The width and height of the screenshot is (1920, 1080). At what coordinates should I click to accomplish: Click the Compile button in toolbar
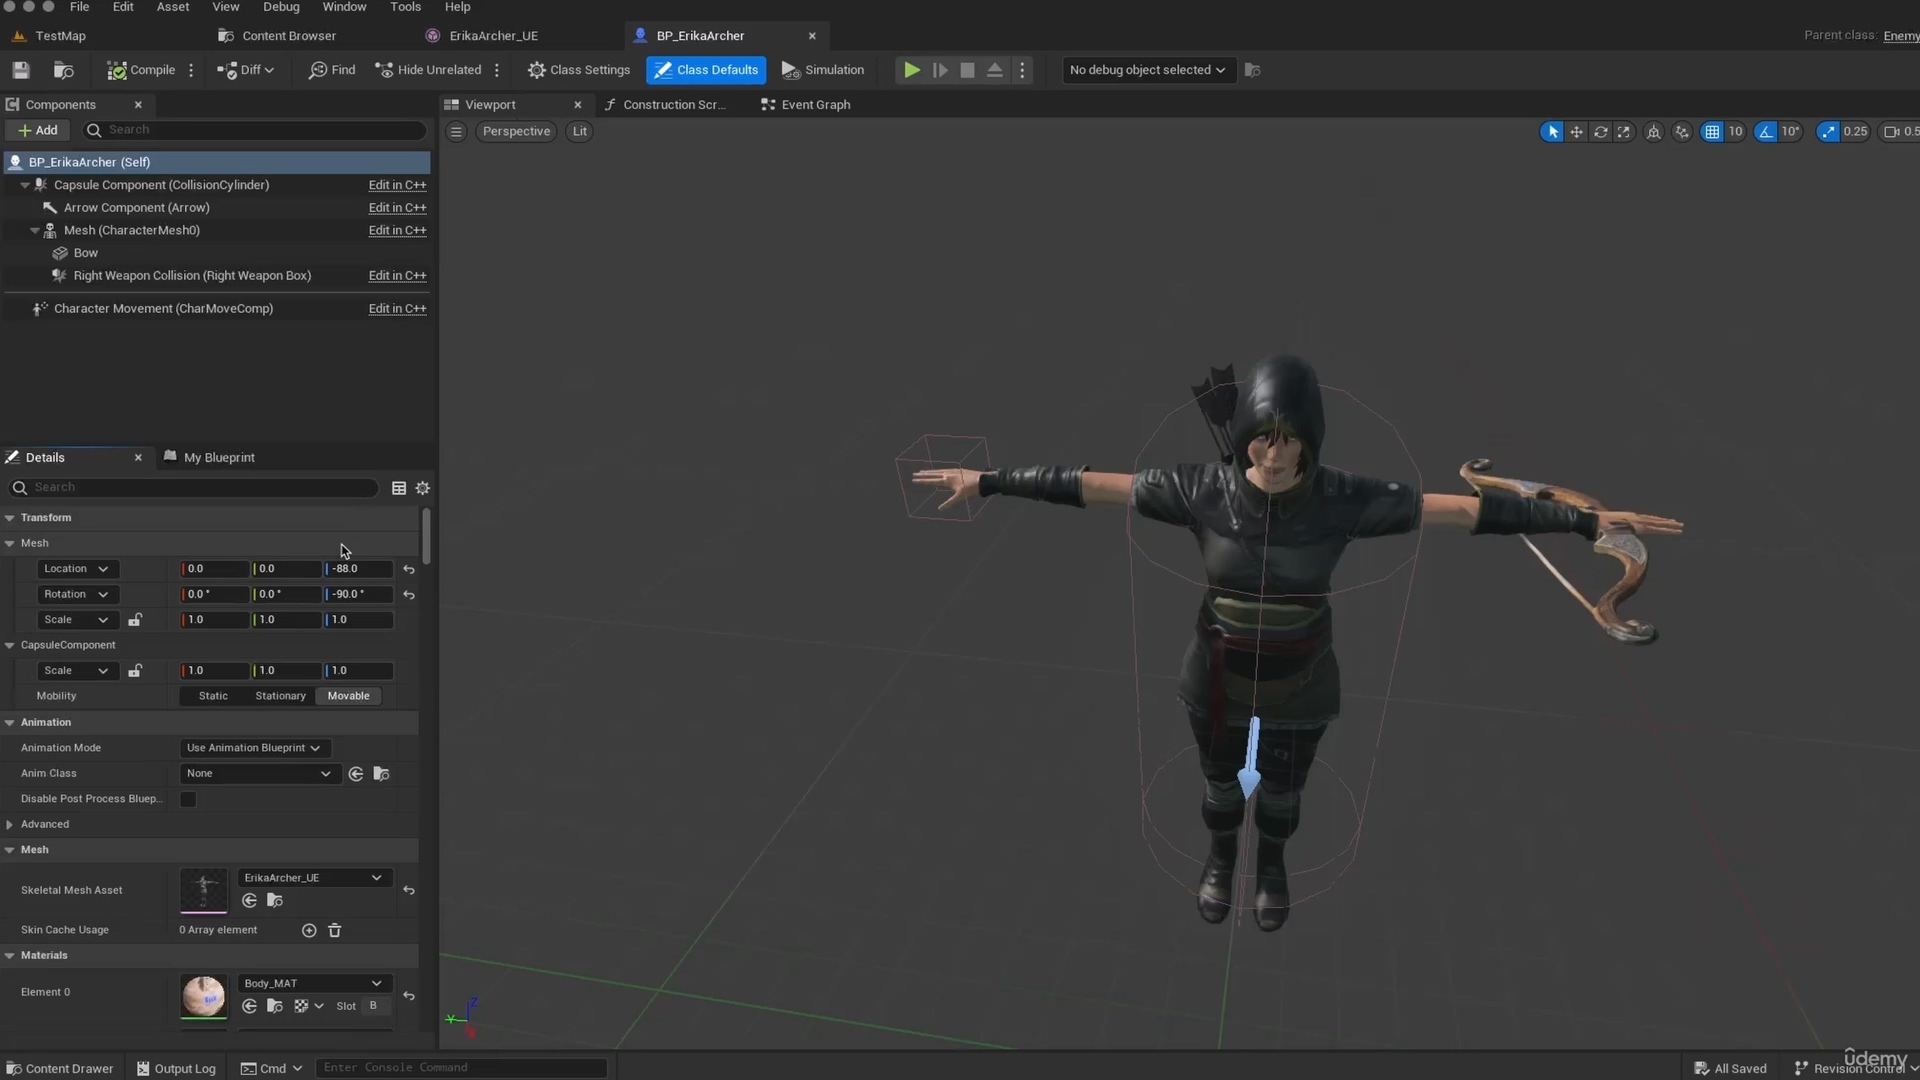(141, 69)
